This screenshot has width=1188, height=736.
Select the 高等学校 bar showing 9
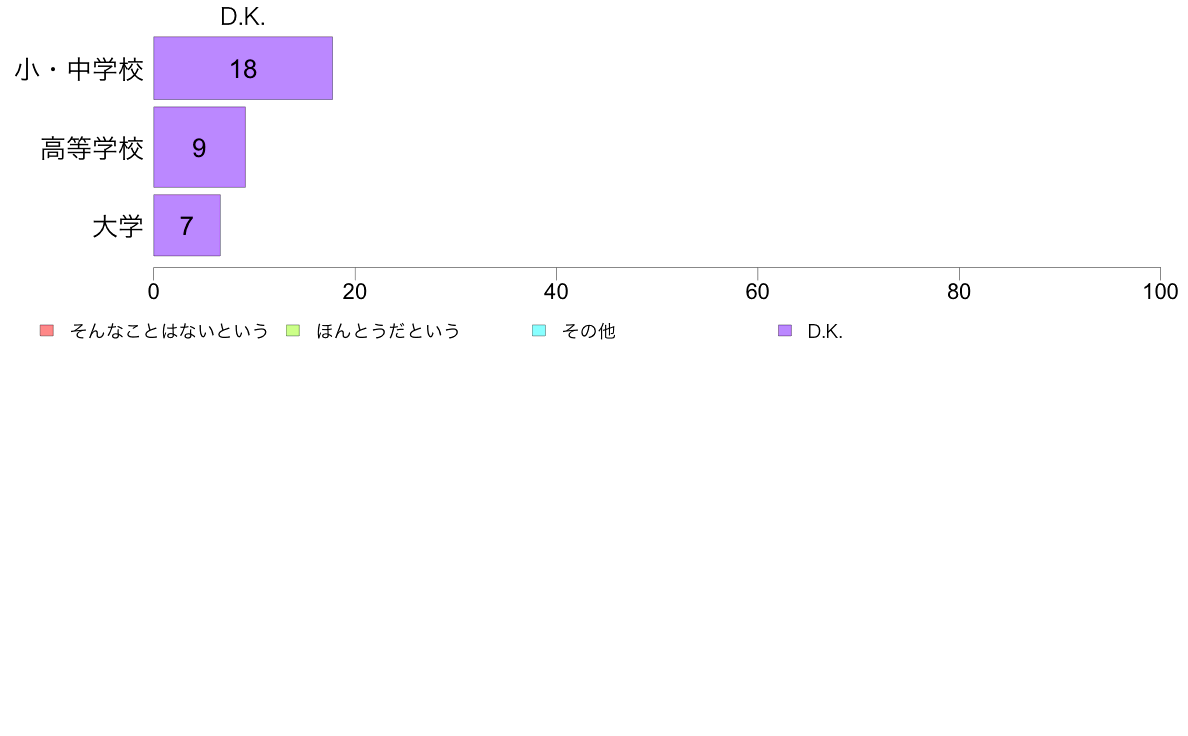(199, 147)
